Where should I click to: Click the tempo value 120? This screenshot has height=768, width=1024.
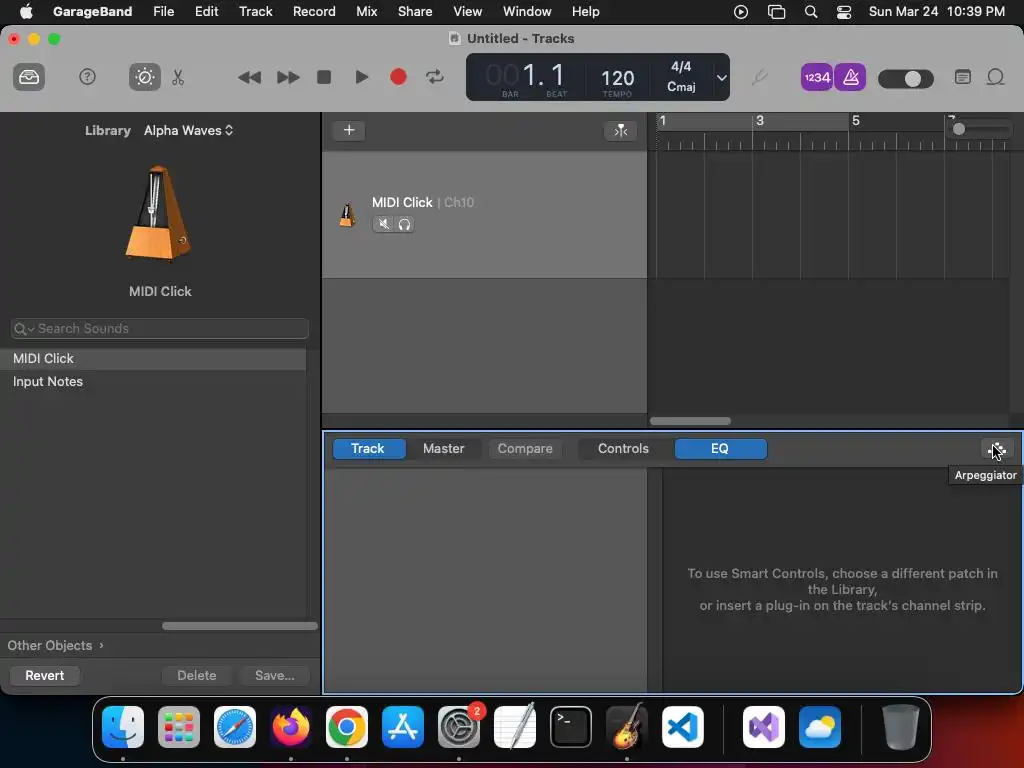[x=617, y=78]
